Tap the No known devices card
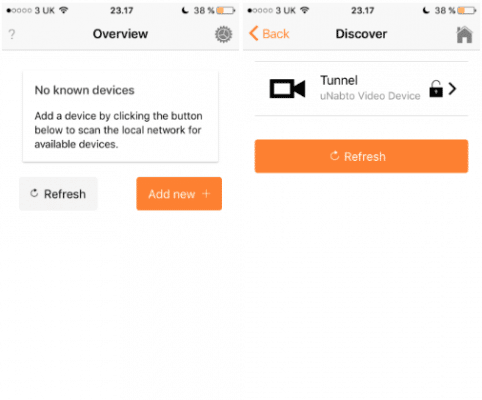The height and width of the screenshot is (400, 482). [120, 117]
